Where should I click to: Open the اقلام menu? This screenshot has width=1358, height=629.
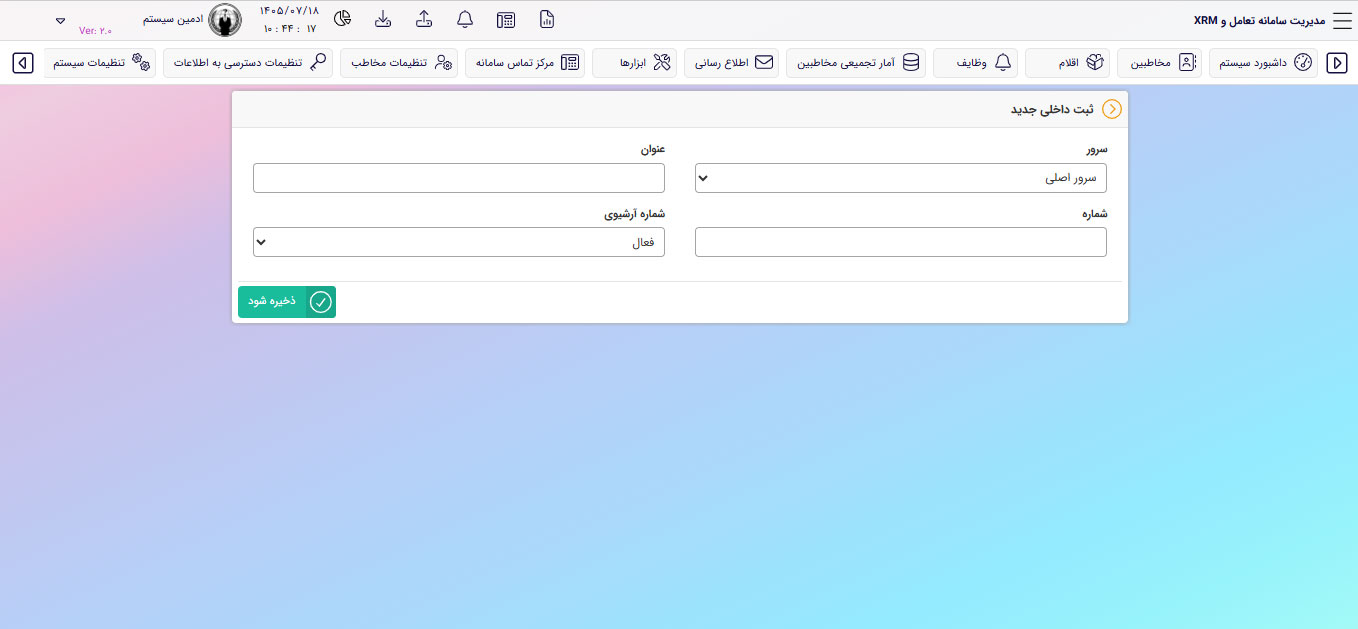(x=1068, y=63)
